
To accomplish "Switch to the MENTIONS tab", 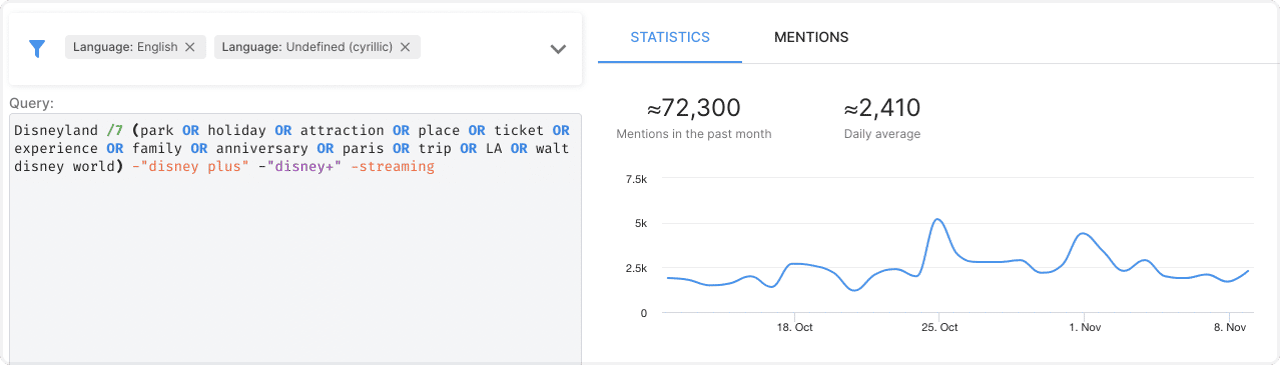I will coord(811,37).
